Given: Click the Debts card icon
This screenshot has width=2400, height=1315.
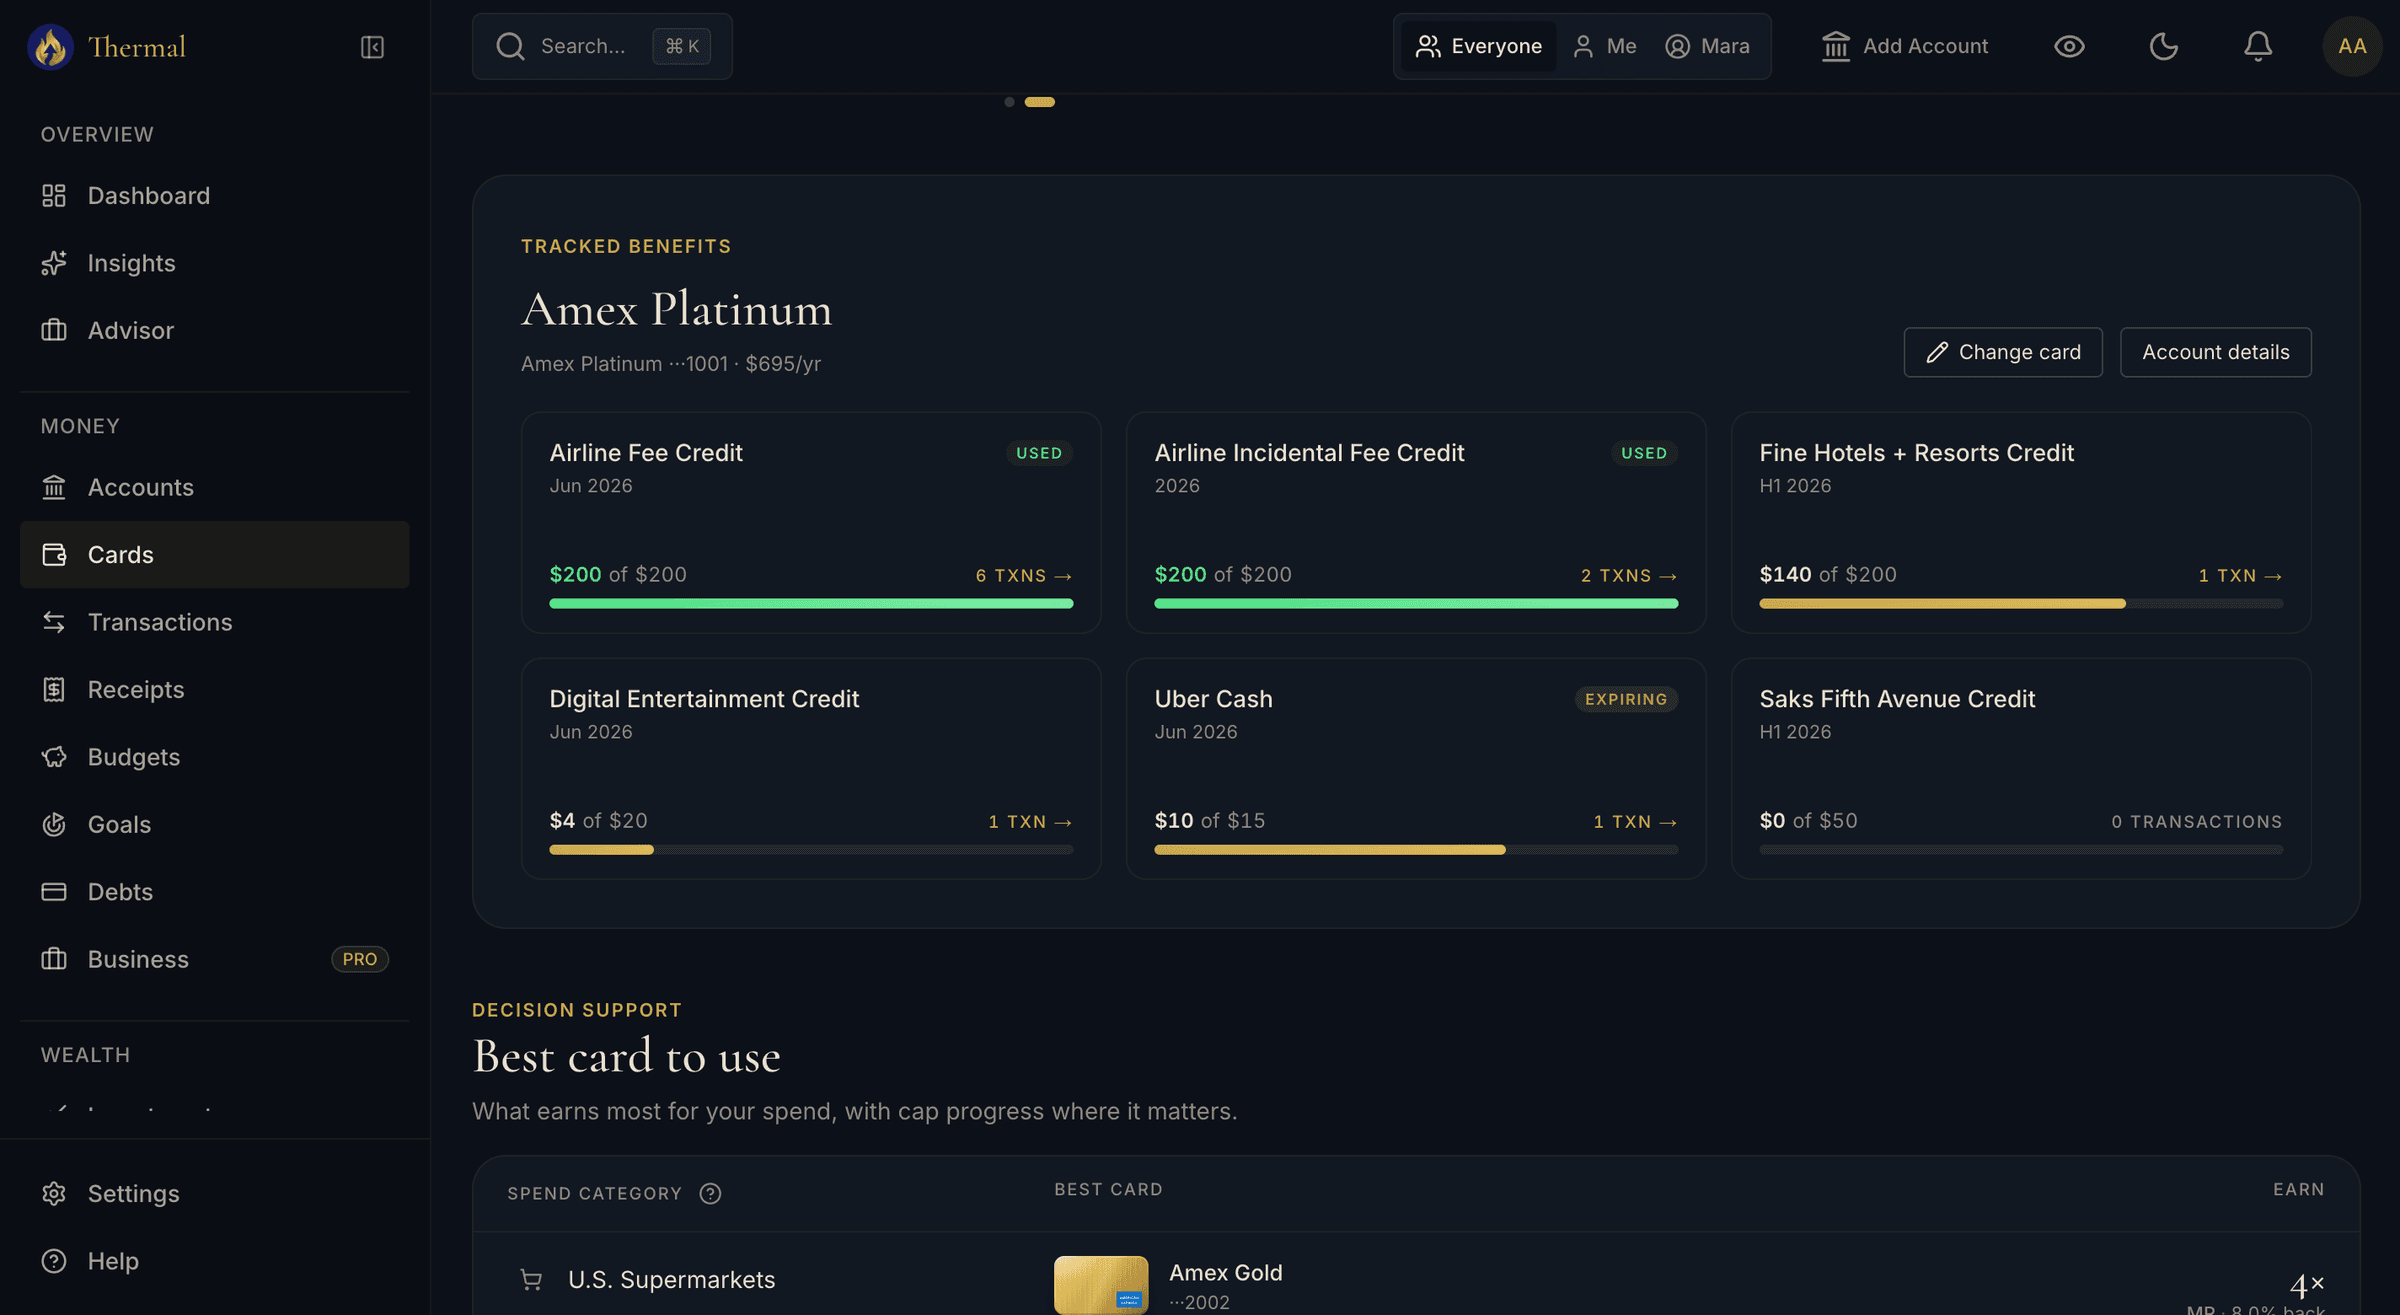Looking at the screenshot, I should pos(54,891).
